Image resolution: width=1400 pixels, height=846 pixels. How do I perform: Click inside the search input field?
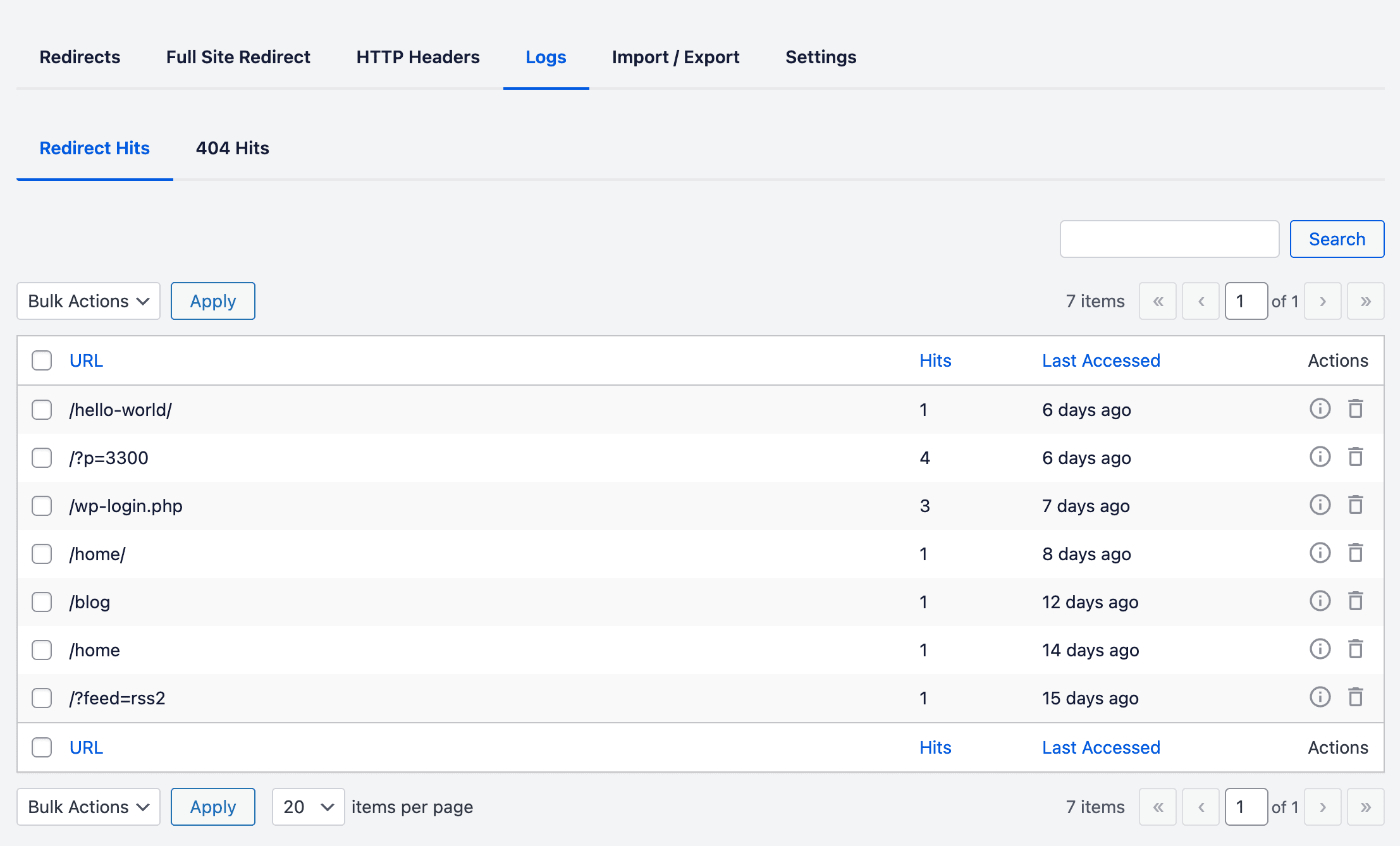click(1169, 238)
